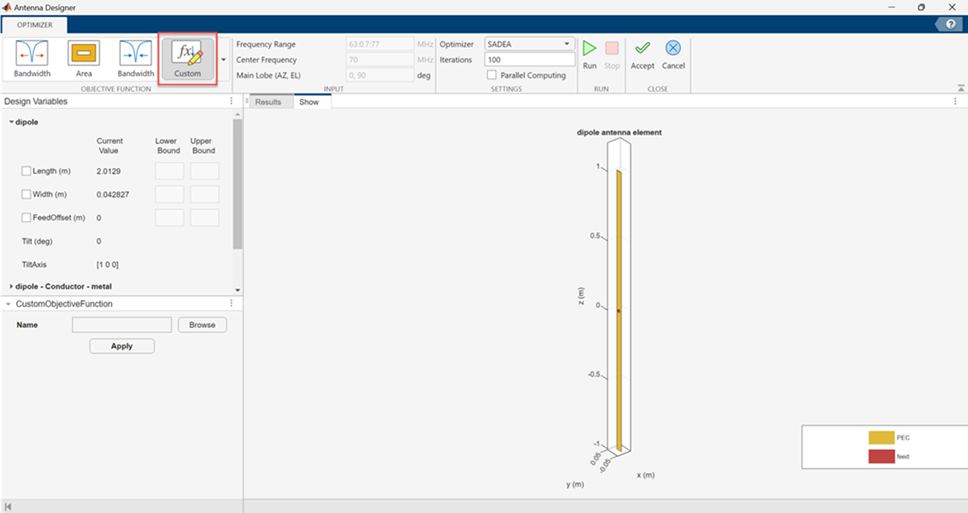Open the help icon at top right

951,24
